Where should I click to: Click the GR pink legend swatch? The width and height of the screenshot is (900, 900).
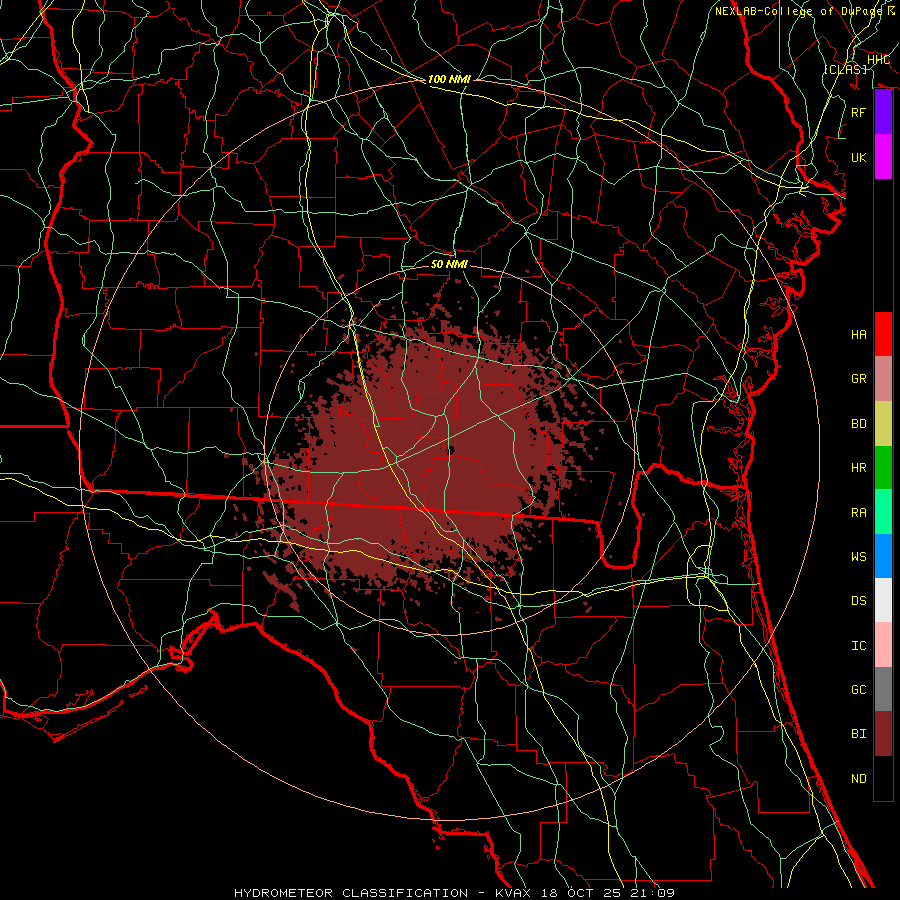883,378
